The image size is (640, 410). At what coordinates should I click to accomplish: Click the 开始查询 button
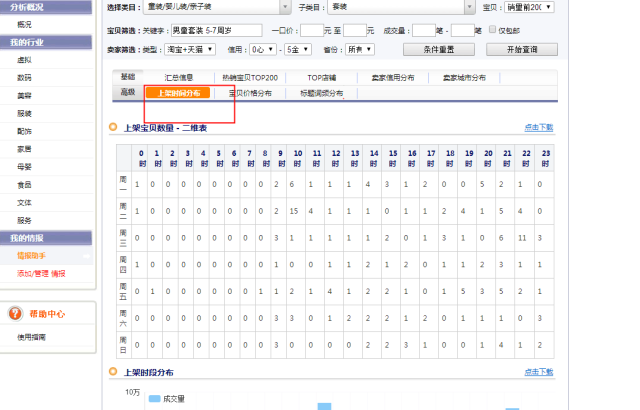click(x=522, y=49)
